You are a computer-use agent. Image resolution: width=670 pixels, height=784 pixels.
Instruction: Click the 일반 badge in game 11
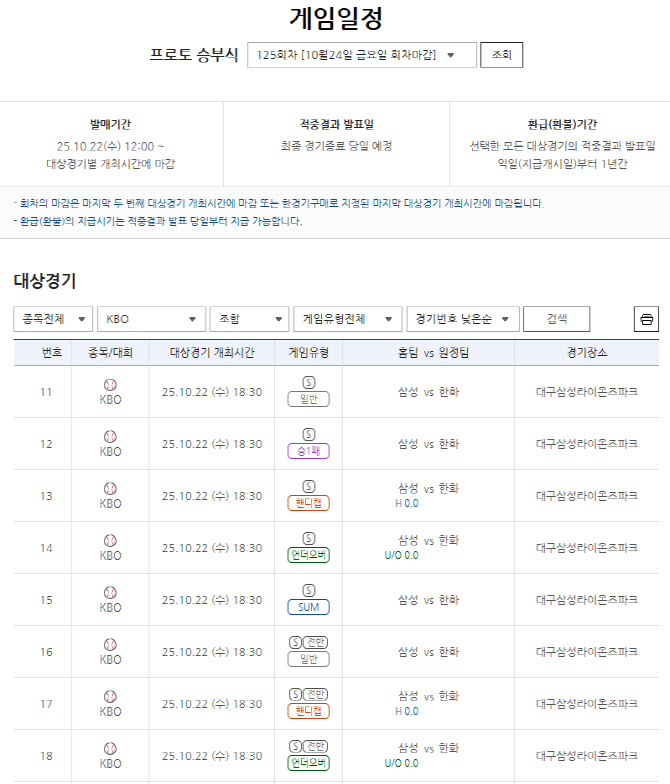pos(308,399)
